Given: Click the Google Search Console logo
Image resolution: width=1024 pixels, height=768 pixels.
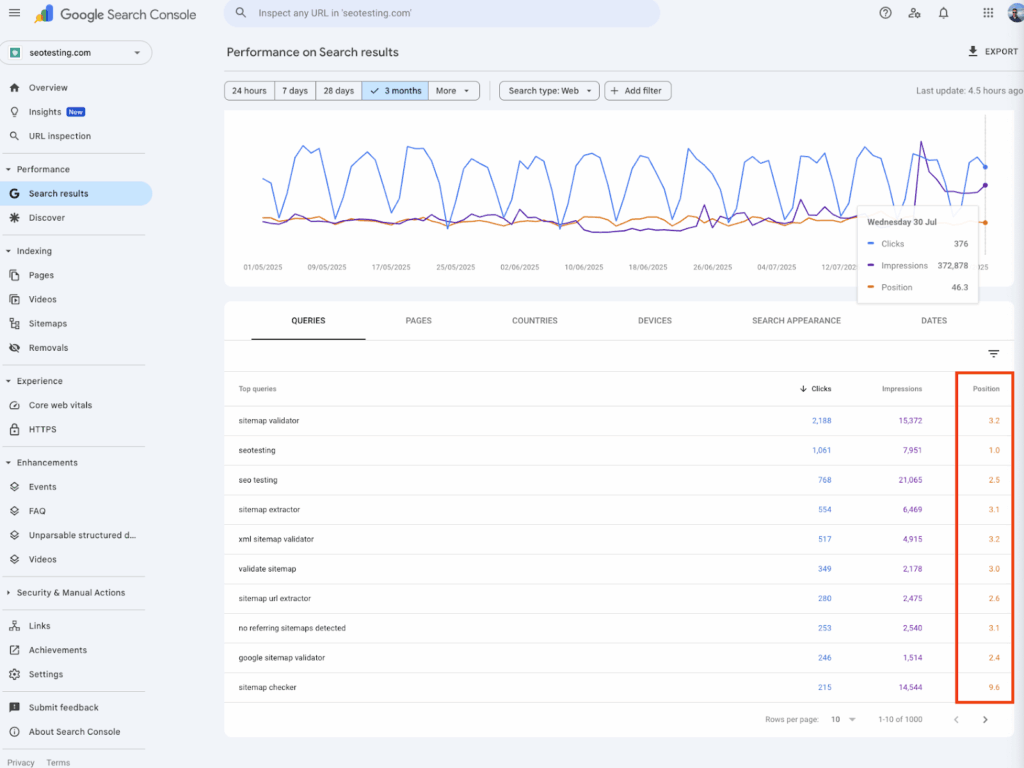Looking at the screenshot, I should 116,14.
